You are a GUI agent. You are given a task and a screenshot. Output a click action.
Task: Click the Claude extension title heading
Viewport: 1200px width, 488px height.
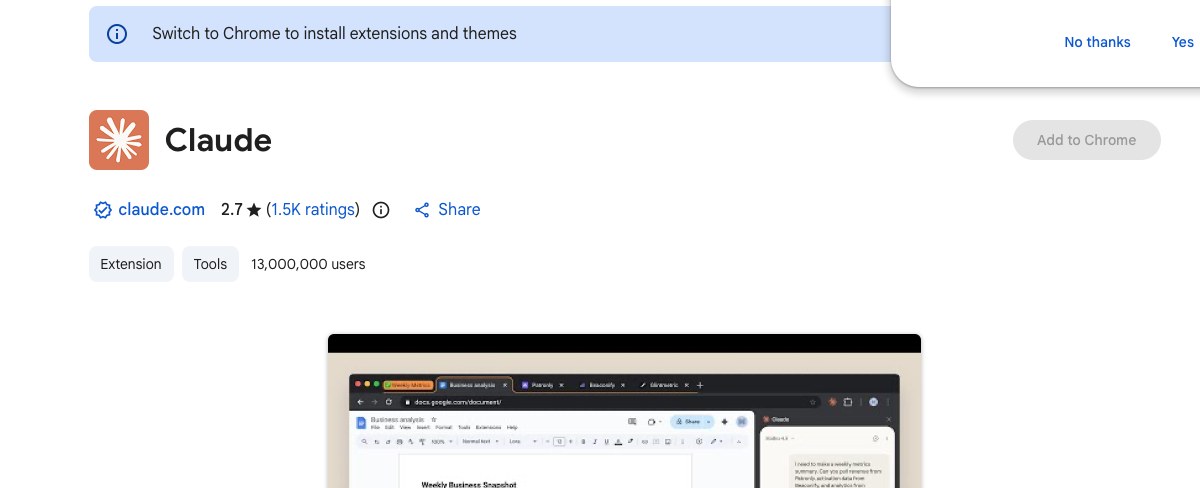[x=218, y=140]
